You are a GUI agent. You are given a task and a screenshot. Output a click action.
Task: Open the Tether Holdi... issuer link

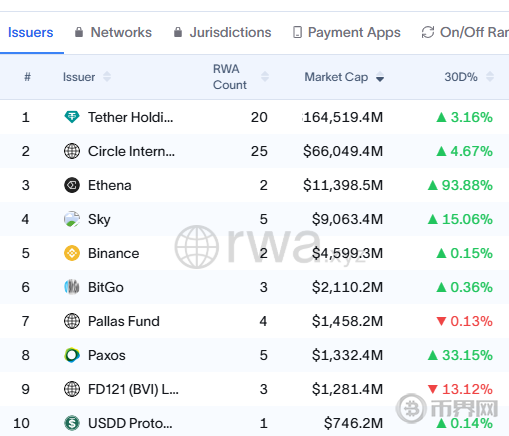pos(131,117)
